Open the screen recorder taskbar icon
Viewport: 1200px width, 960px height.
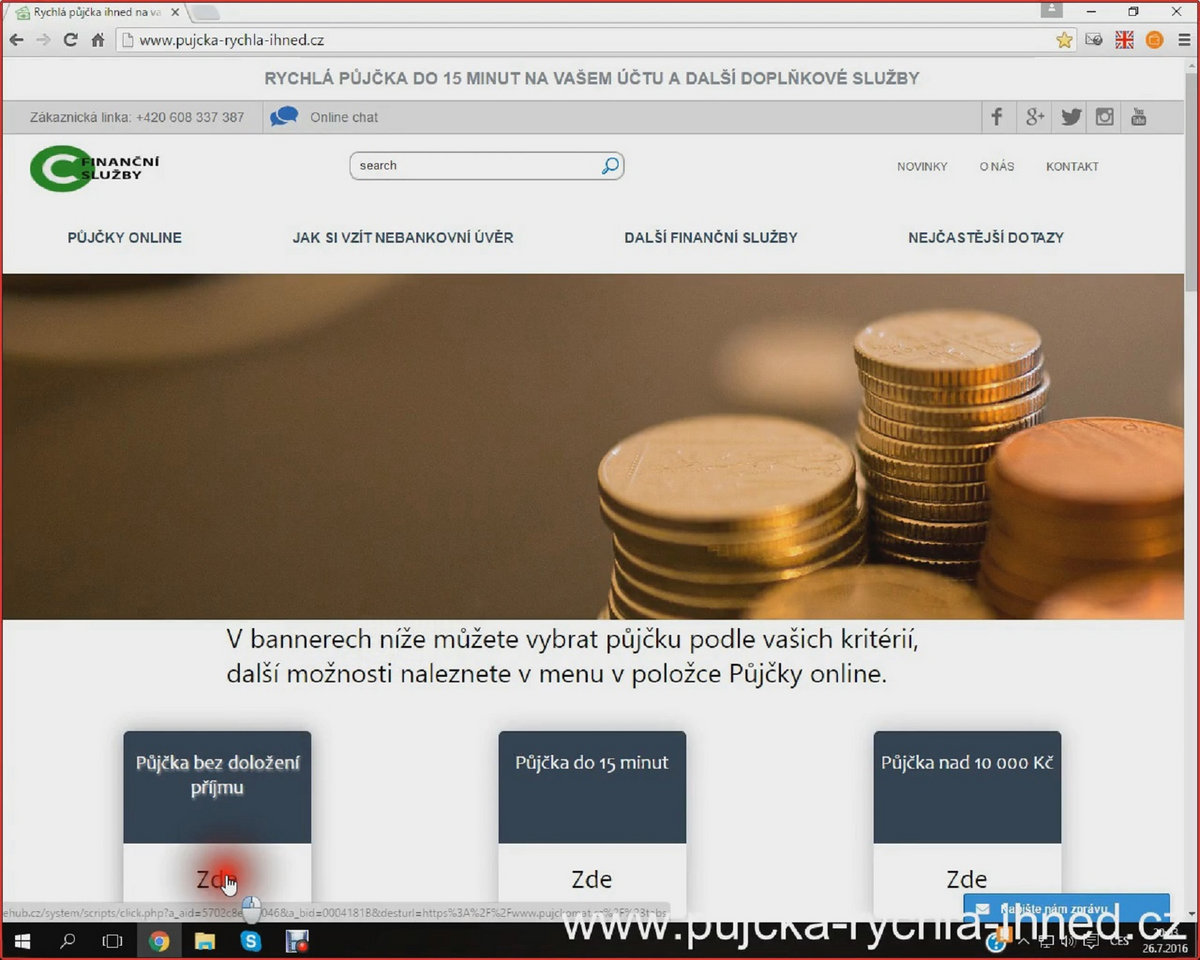296,941
